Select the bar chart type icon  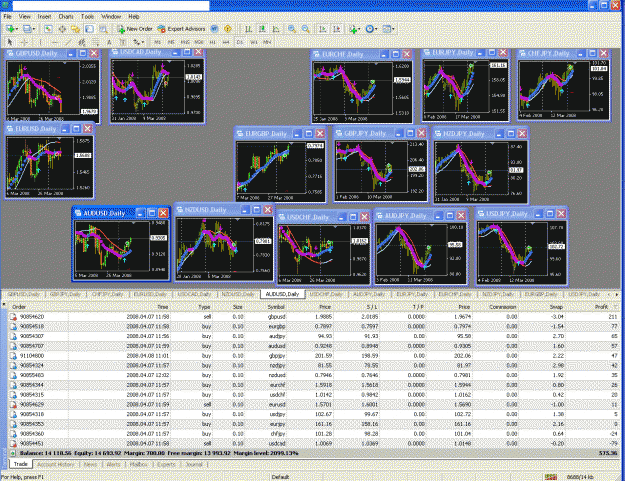tap(248, 29)
